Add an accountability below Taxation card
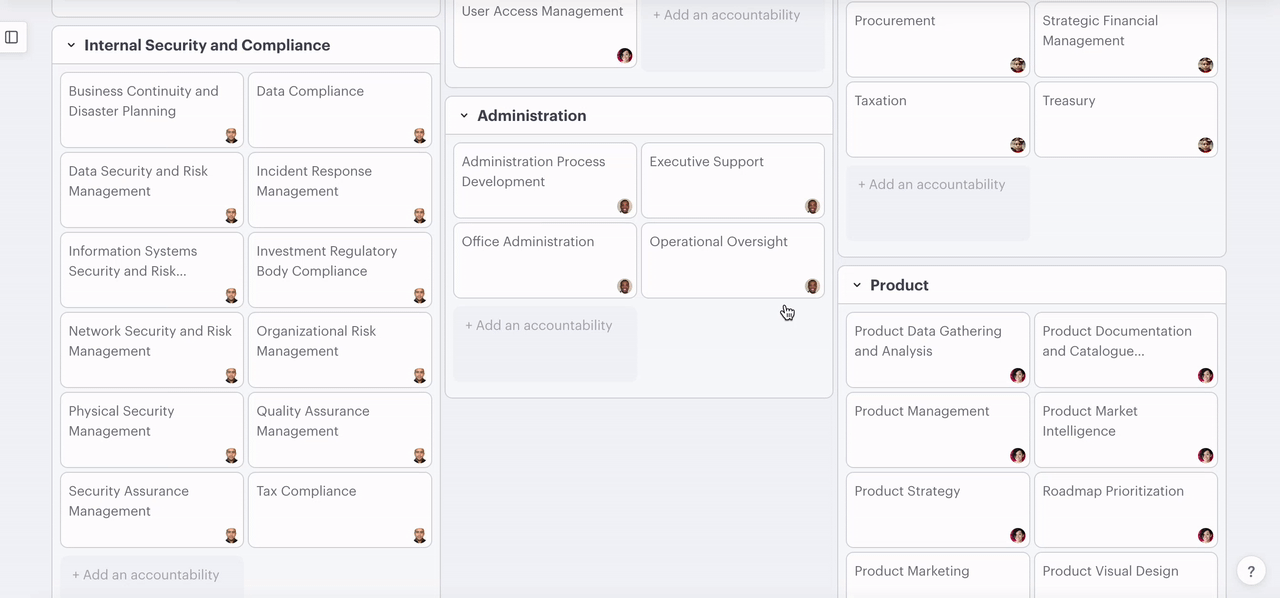This screenshot has width=1280, height=598. click(931, 185)
